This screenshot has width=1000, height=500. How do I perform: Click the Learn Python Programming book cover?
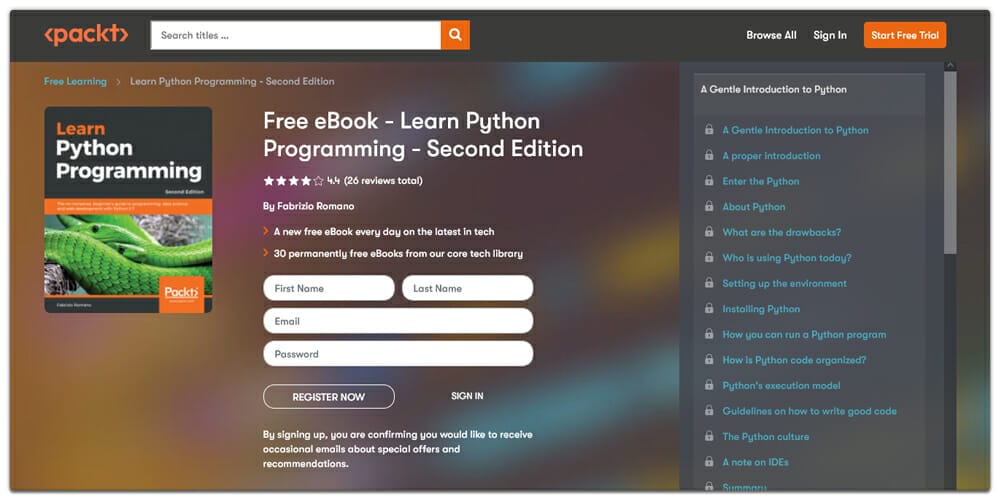click(x=128, y=210)
